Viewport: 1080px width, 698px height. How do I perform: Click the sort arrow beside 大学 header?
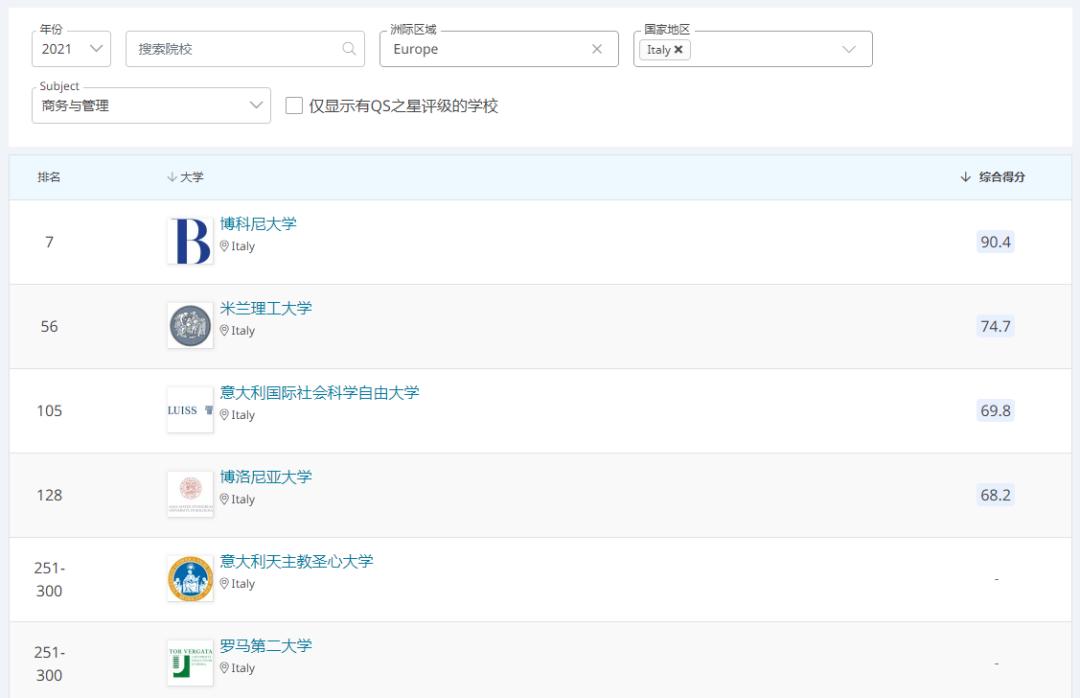click(x=172, y=177)
